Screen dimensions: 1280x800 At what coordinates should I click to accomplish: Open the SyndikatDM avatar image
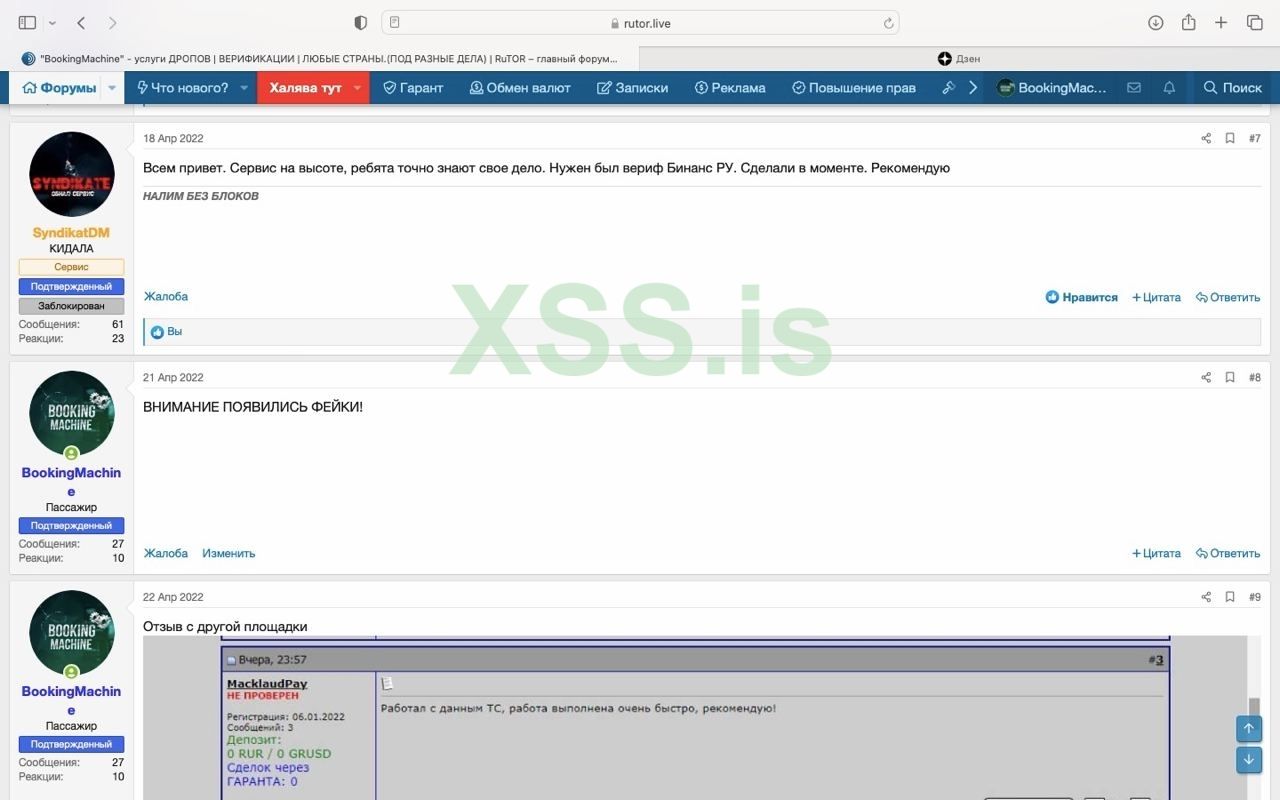pos(72,174)
